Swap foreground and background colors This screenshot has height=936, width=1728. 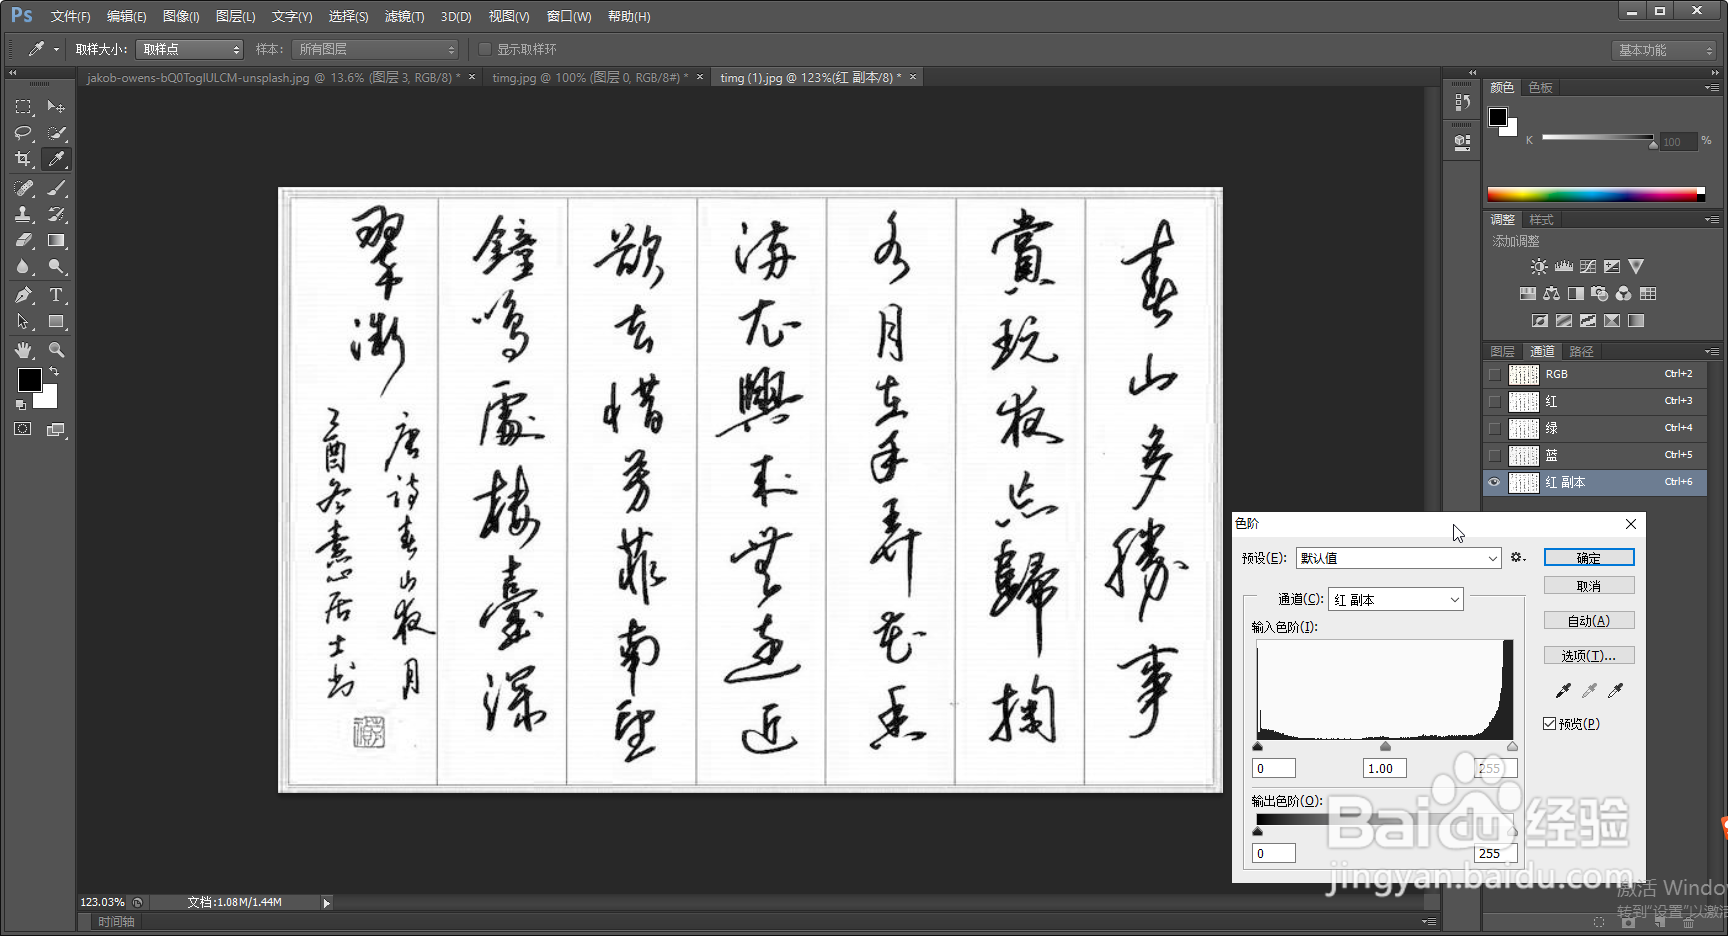point(54,372)
